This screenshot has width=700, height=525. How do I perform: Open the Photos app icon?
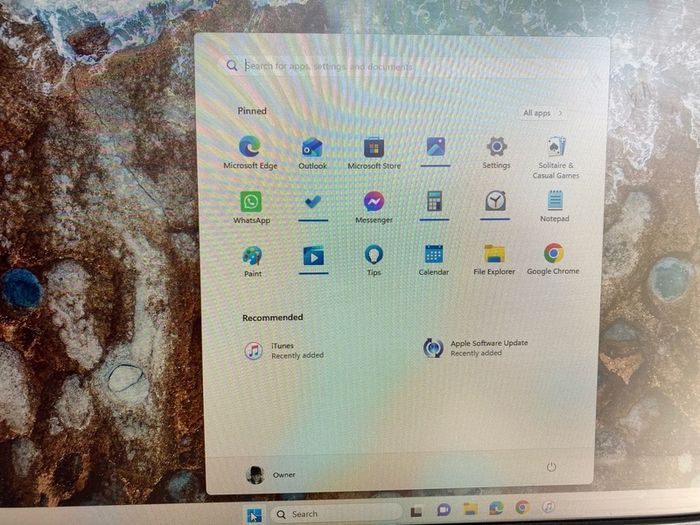coord(435,147)
